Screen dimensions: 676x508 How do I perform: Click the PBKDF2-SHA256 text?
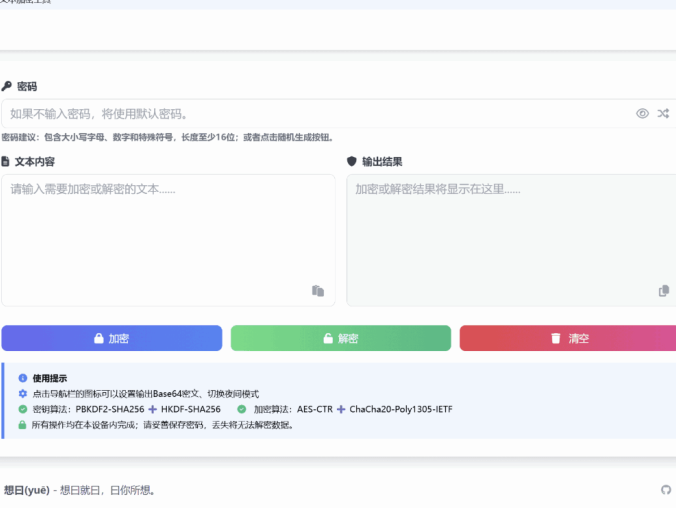110,409
